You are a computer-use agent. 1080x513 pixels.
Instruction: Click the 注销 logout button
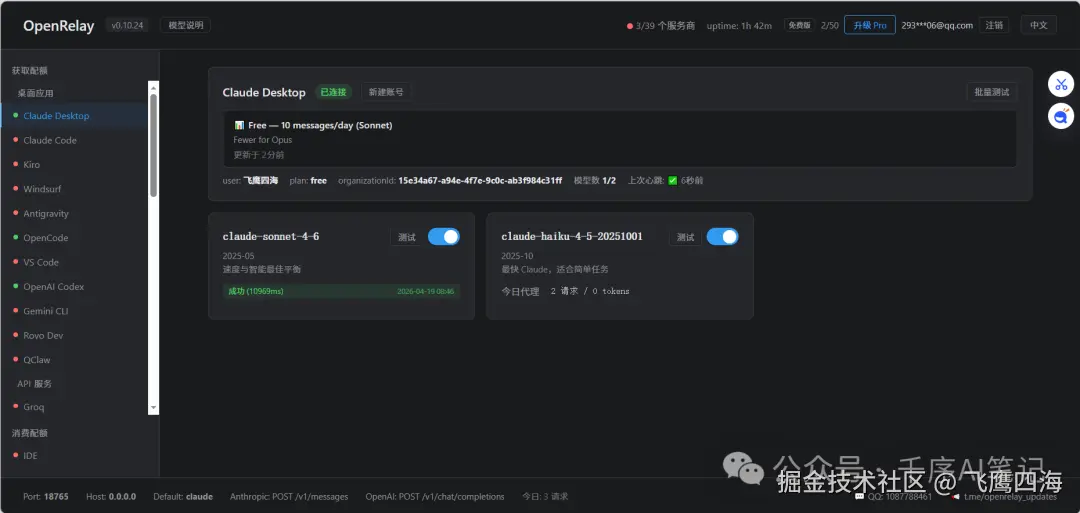point(993,25)
